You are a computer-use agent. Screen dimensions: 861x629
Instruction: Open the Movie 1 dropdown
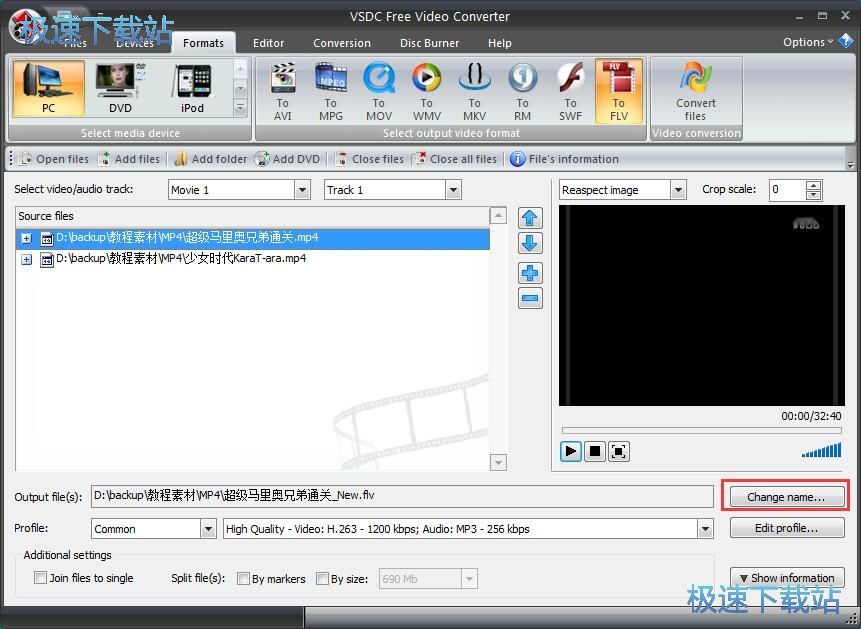coord(302,190)
